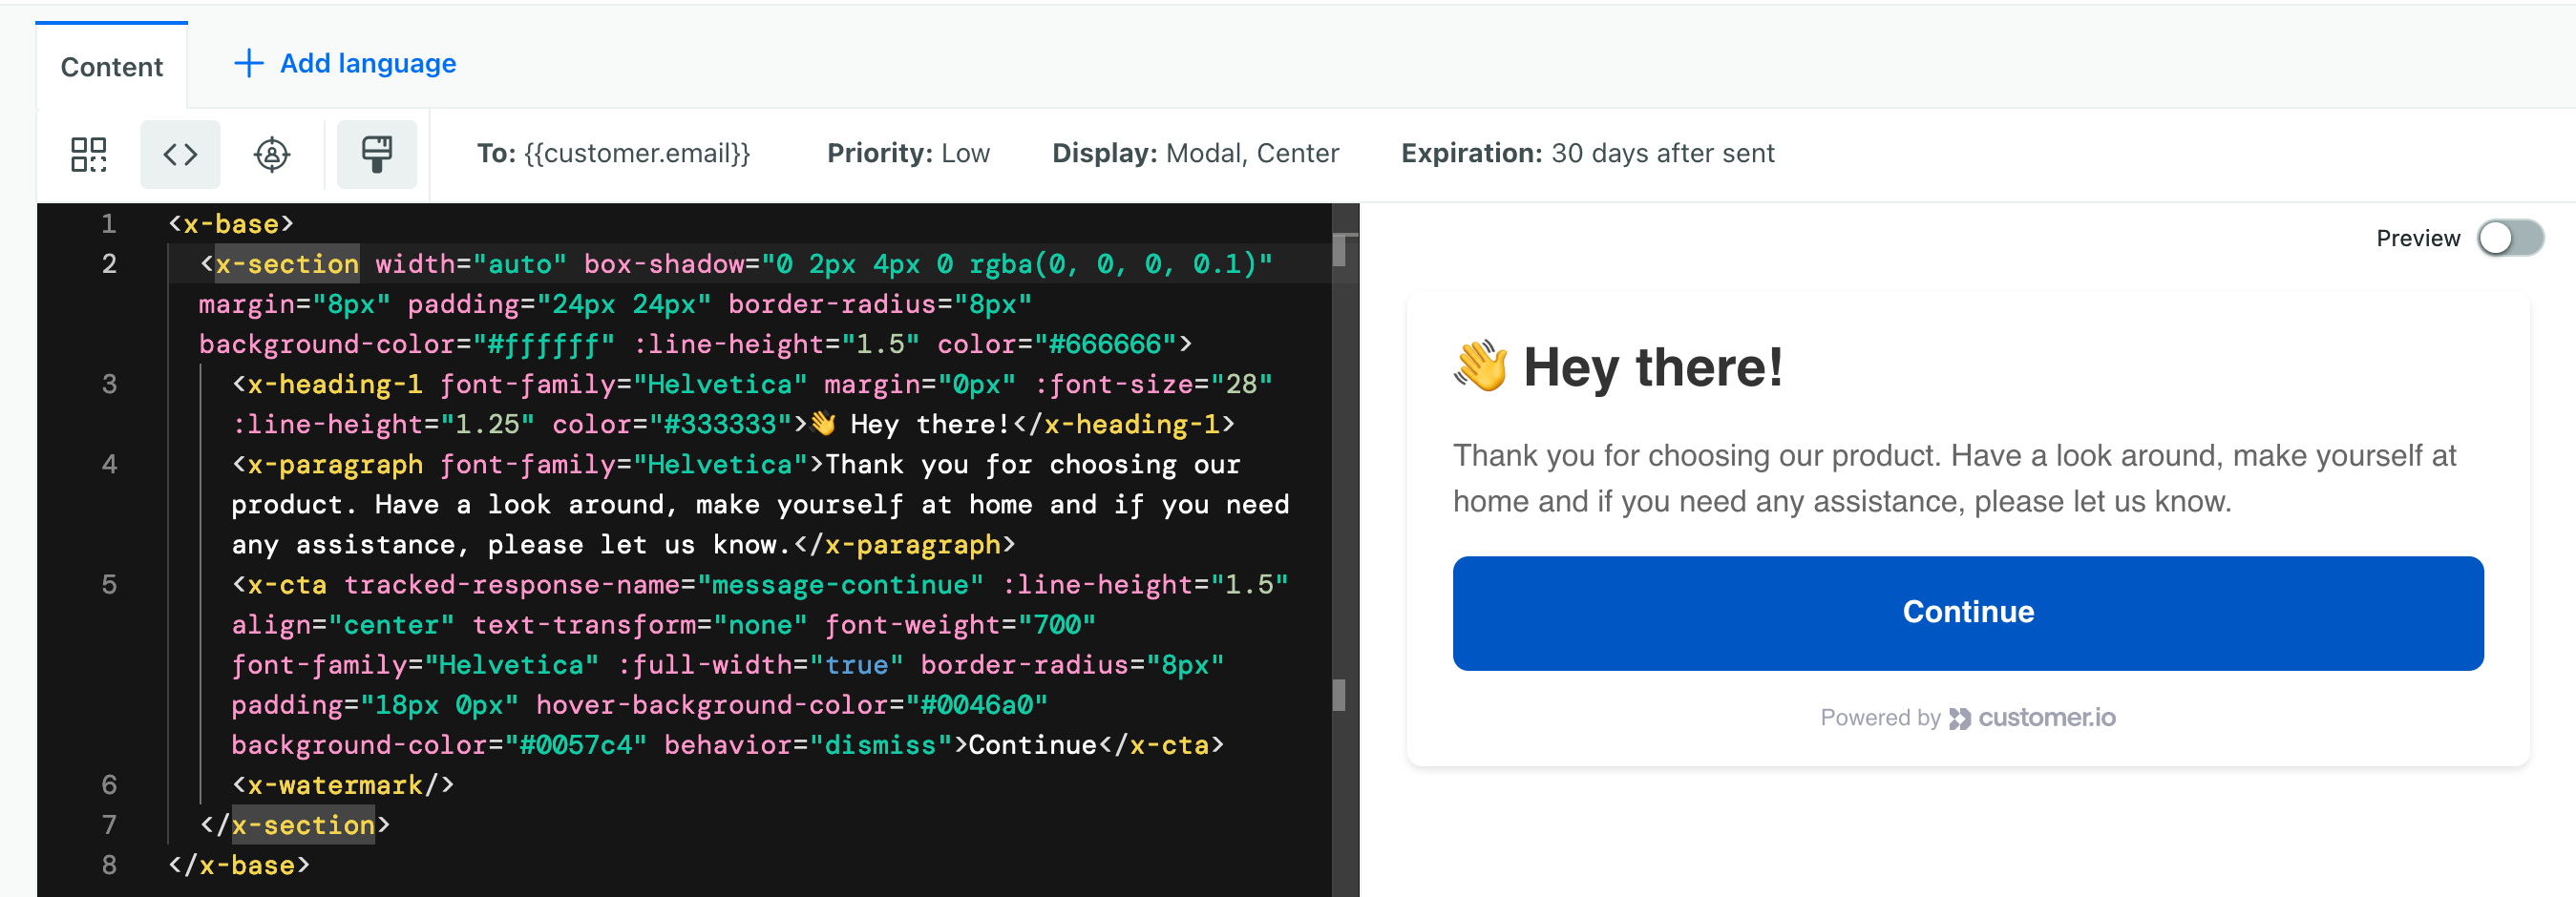
Task: Click the Add language link
Action: [x=367, y=64]
